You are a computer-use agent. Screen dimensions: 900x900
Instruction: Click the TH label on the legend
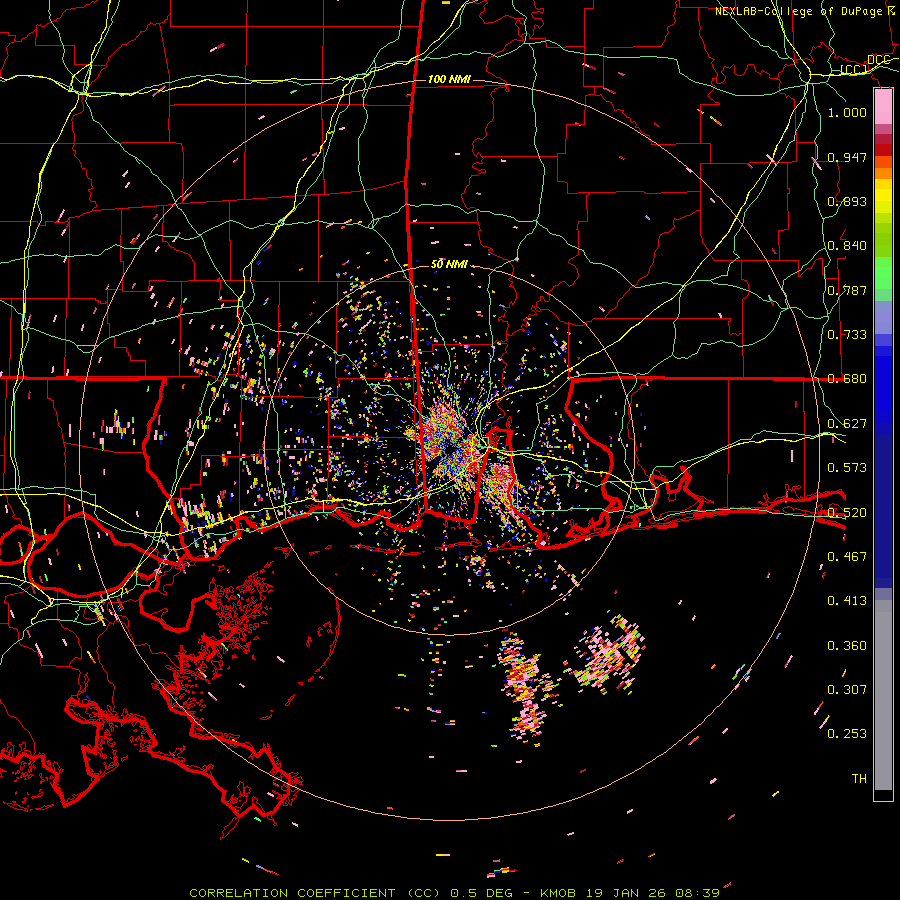pyautogui.click(x=859, y=779)
